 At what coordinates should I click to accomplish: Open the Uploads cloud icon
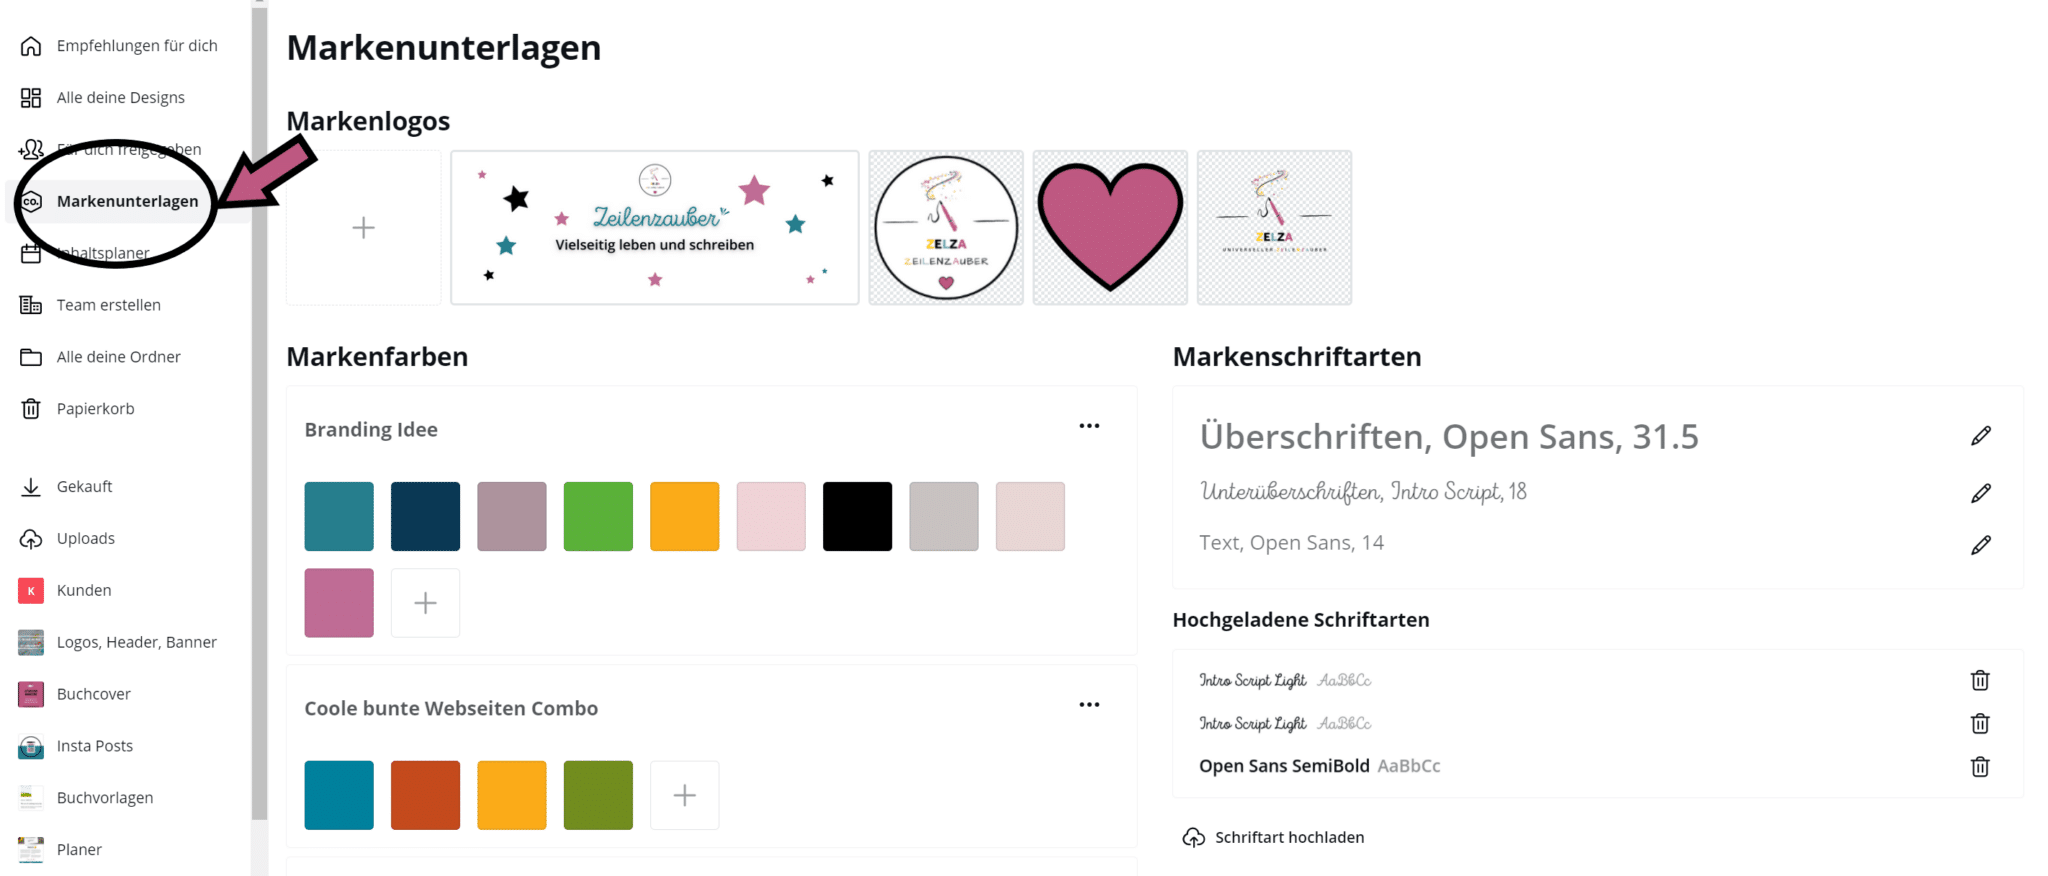(x=31, y=539)
